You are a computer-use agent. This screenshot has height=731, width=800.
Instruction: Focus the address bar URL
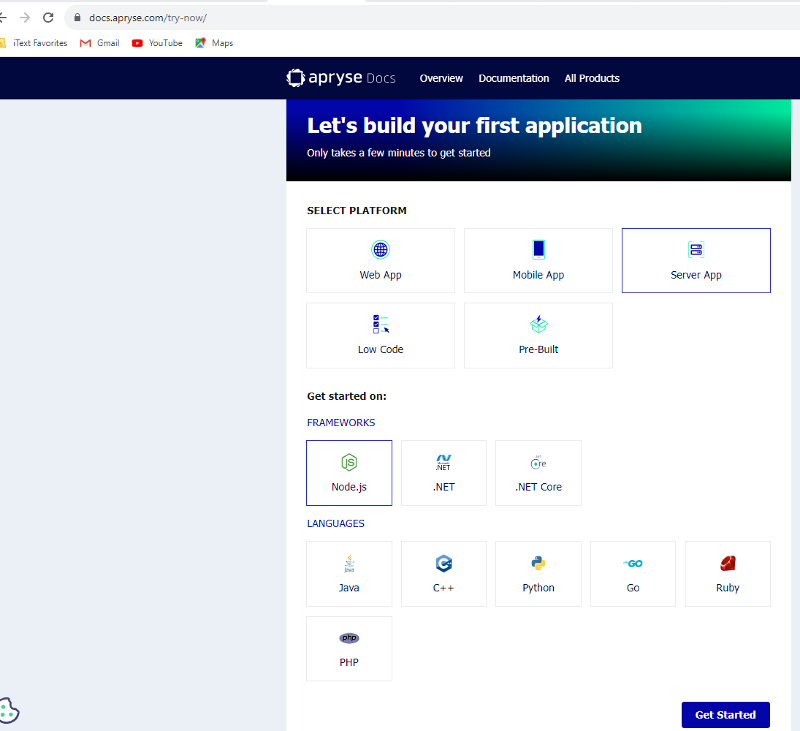click(x=148, y=18)
